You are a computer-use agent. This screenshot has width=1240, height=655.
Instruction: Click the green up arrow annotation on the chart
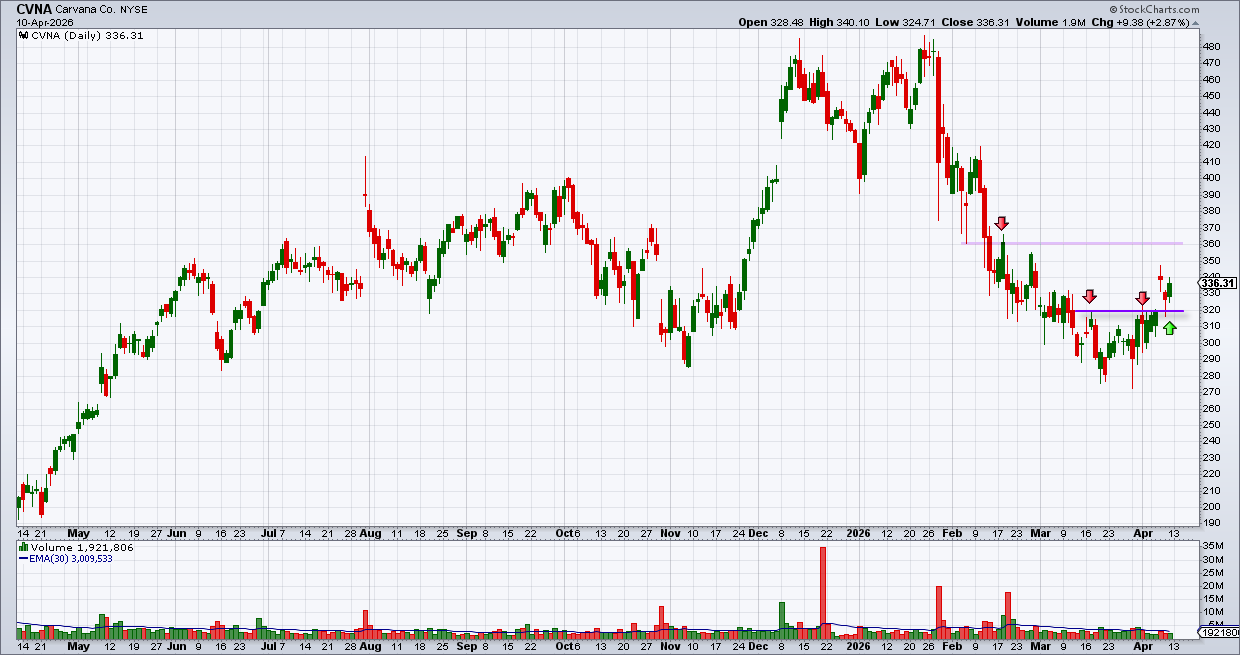tap(1170, 328)
